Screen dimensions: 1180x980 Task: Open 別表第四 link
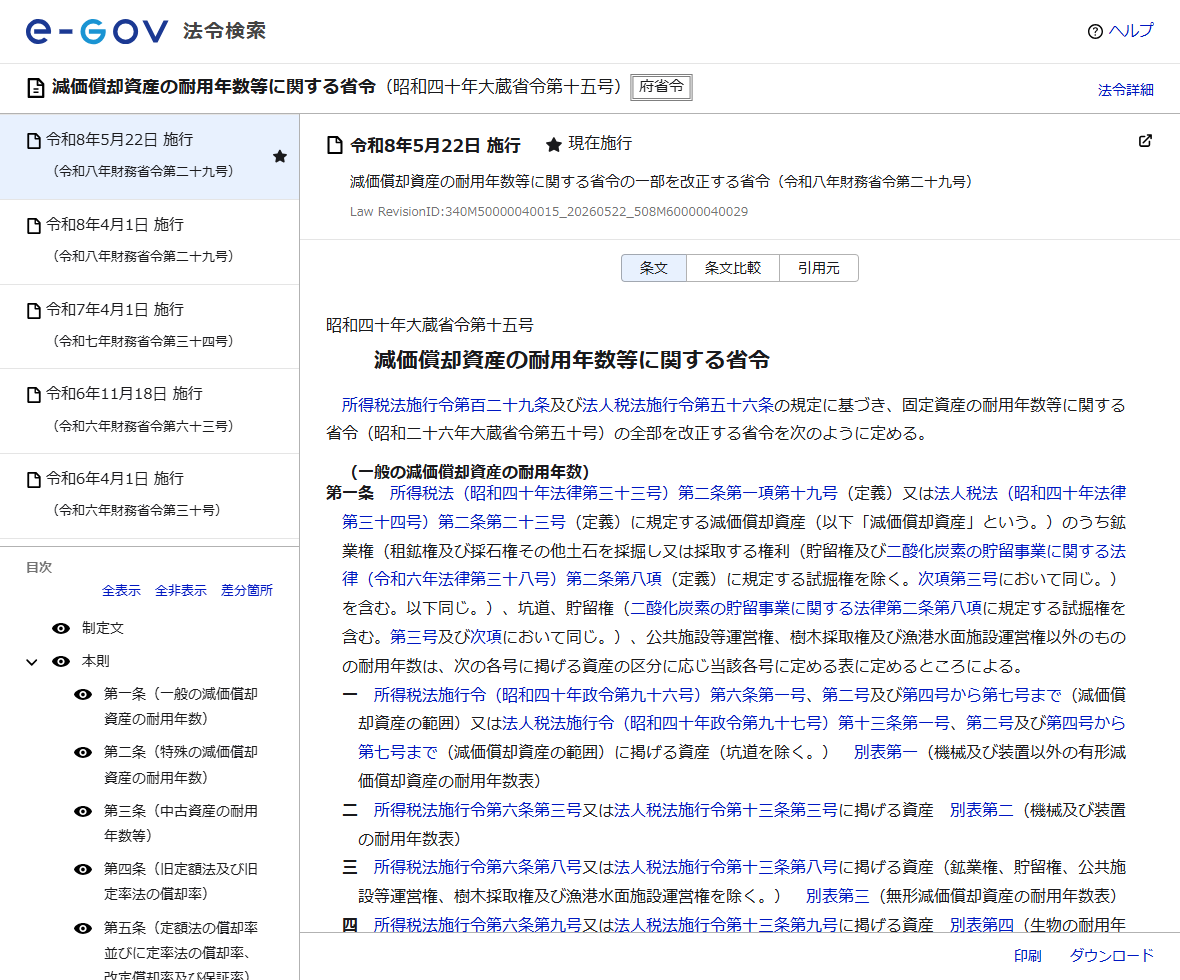pyautogui.click(x=981, y=925)
